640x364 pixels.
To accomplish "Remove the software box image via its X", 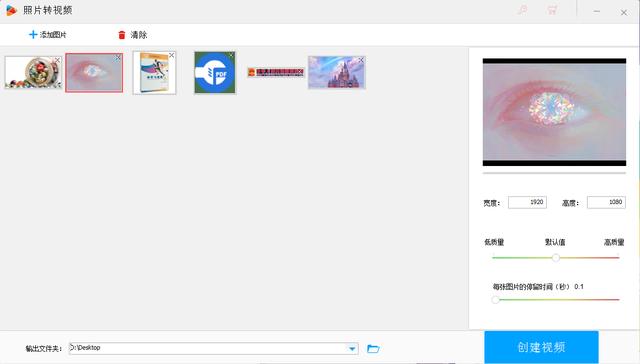I will pyautogui.click(x=171, y=55).
